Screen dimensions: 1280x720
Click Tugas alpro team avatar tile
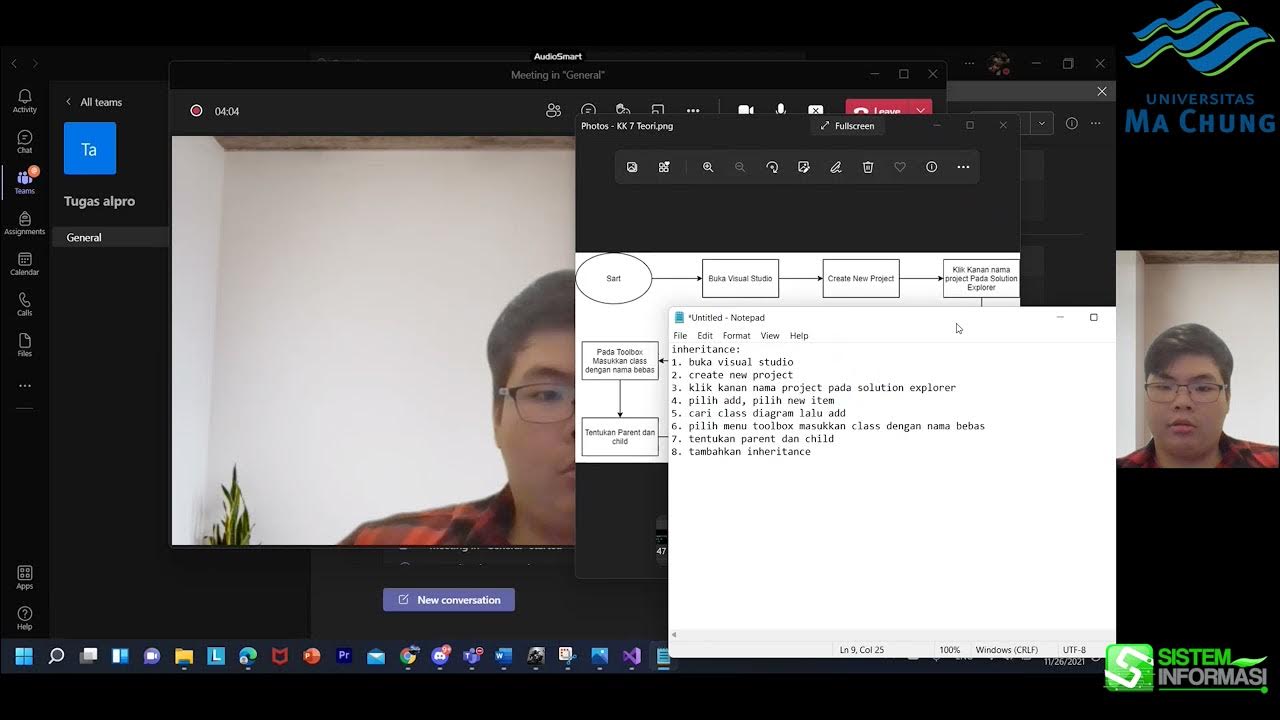coord(90,149)
